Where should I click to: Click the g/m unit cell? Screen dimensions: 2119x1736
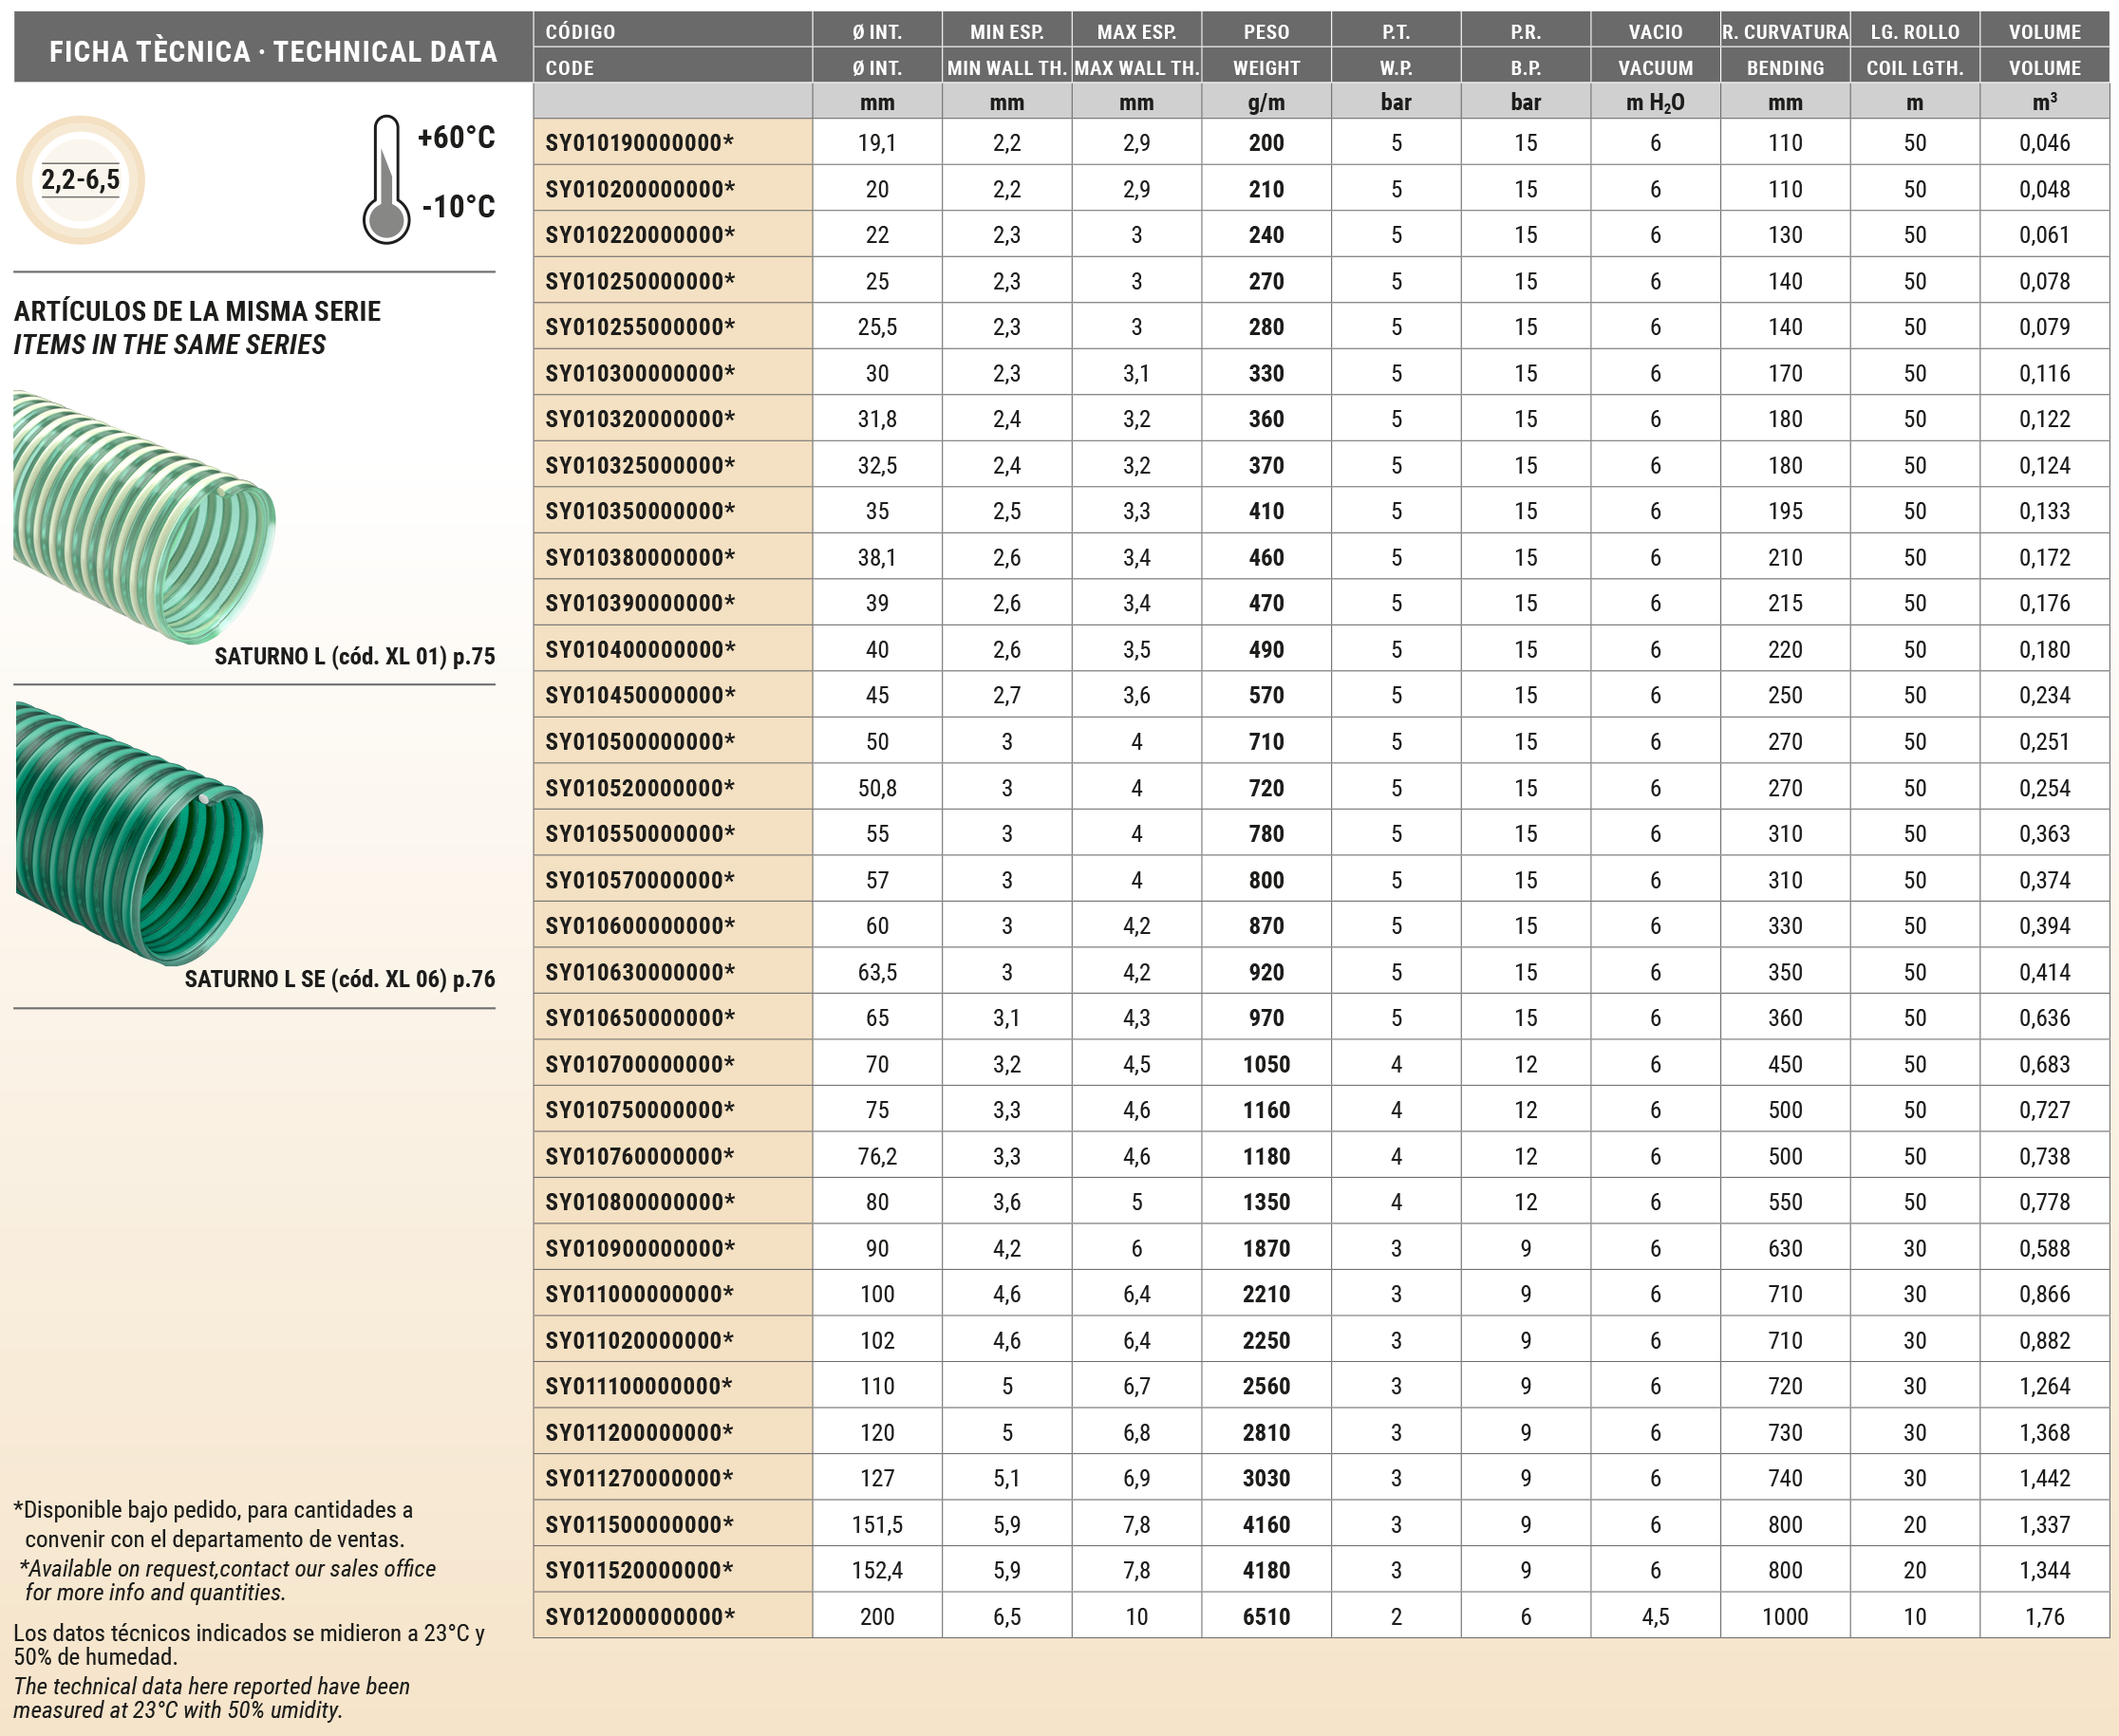pos(1265,102)
